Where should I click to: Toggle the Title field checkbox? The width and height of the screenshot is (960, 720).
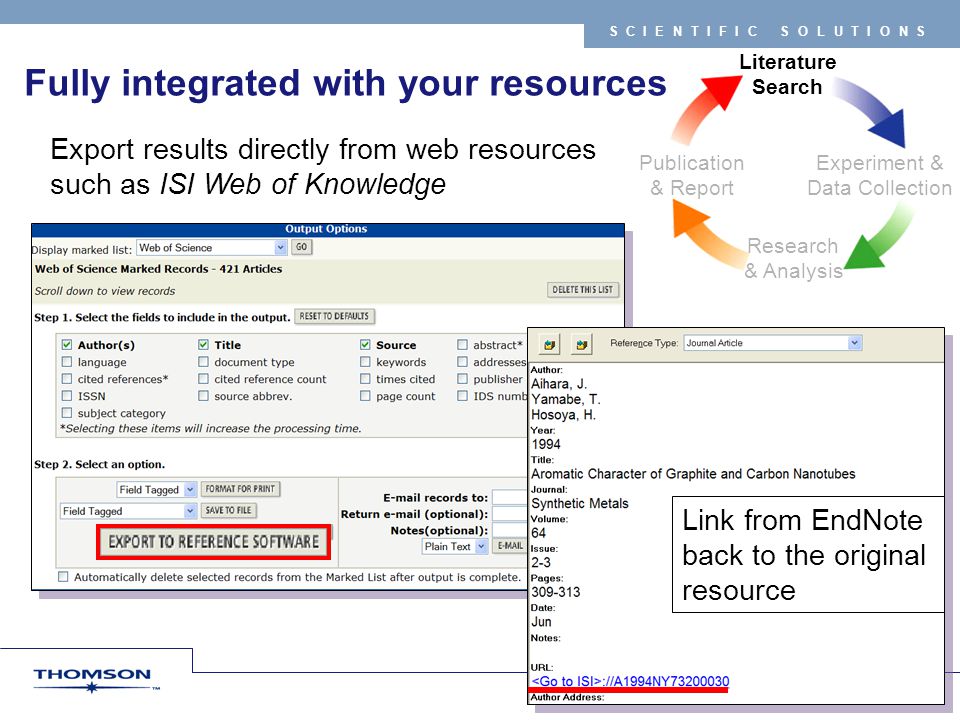[x=203, y=345]
